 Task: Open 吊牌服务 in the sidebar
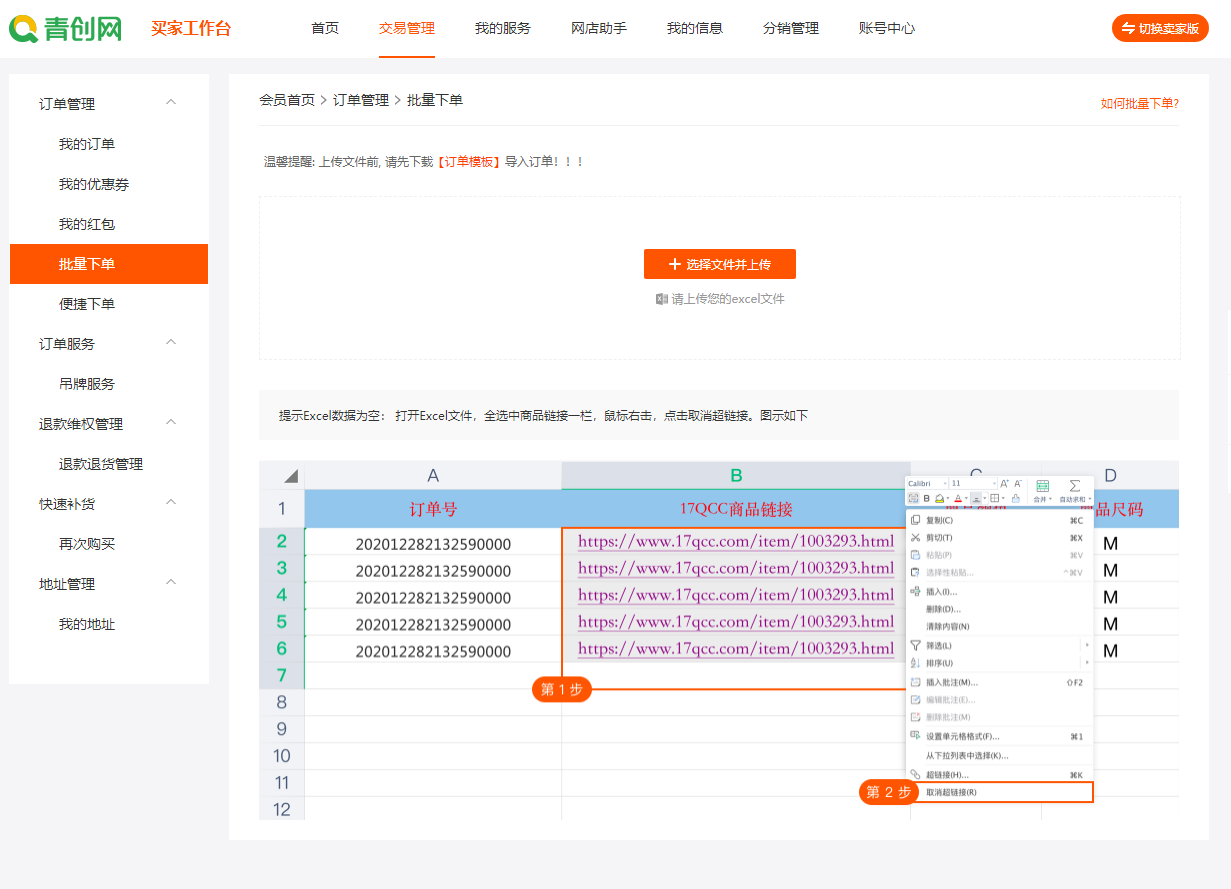87,384
